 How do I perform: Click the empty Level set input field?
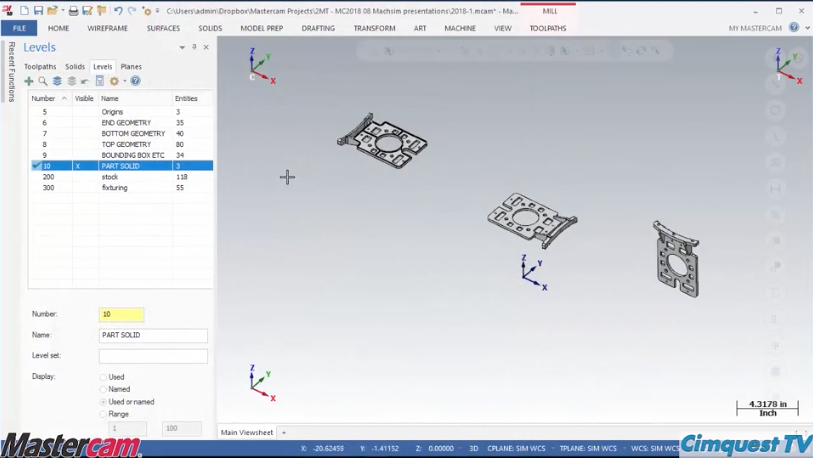point(153,356)
